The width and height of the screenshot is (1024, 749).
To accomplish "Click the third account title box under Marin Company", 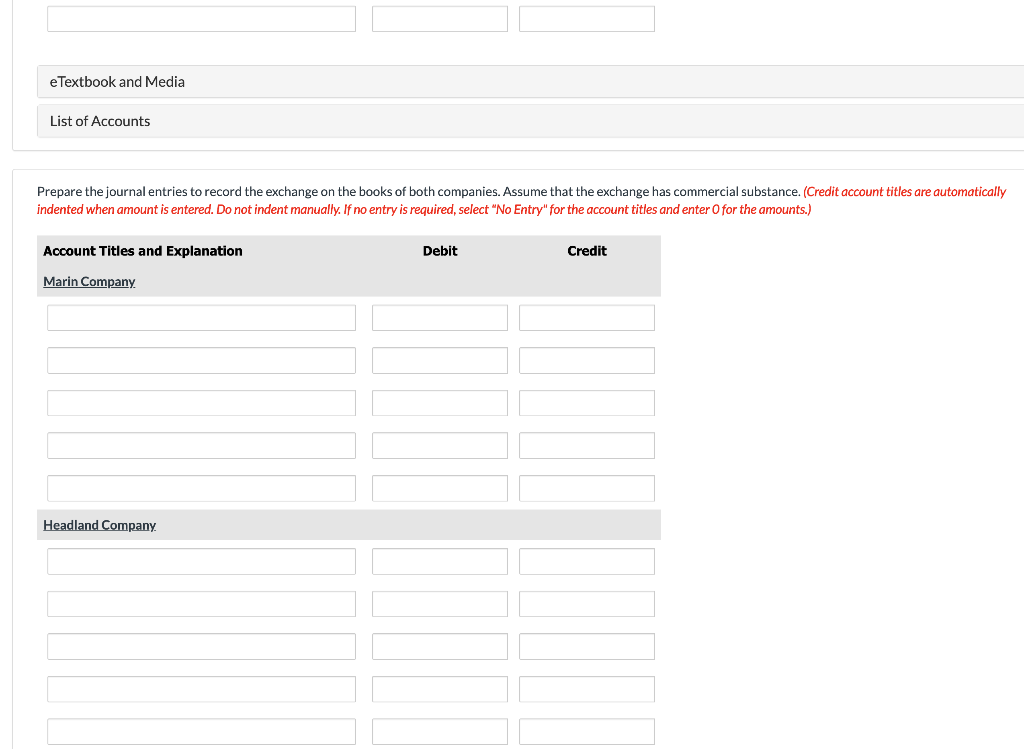I will point(201,402).
